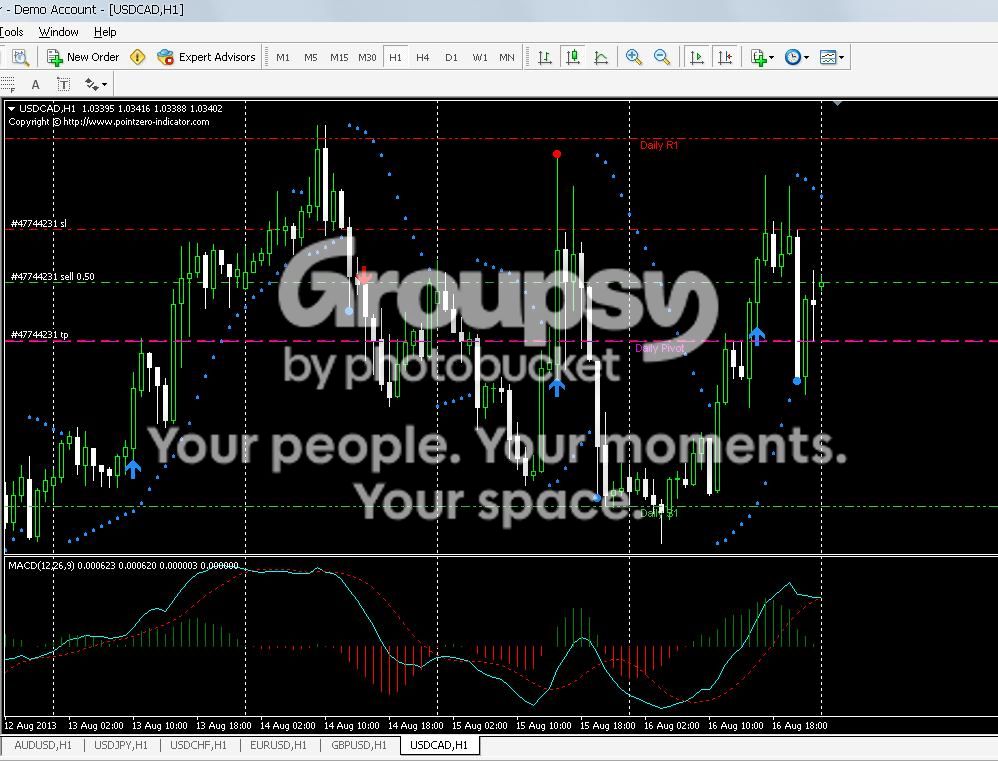
Task: Switch chart to bar chart style
Action: click(x=545, y=57)
